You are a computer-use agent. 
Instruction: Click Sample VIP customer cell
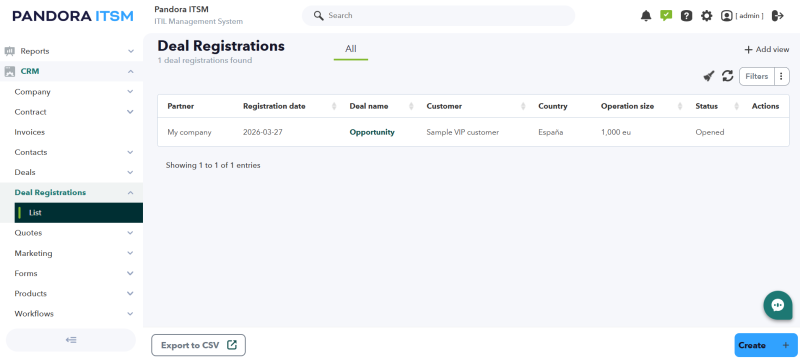(x=463, y=133)
